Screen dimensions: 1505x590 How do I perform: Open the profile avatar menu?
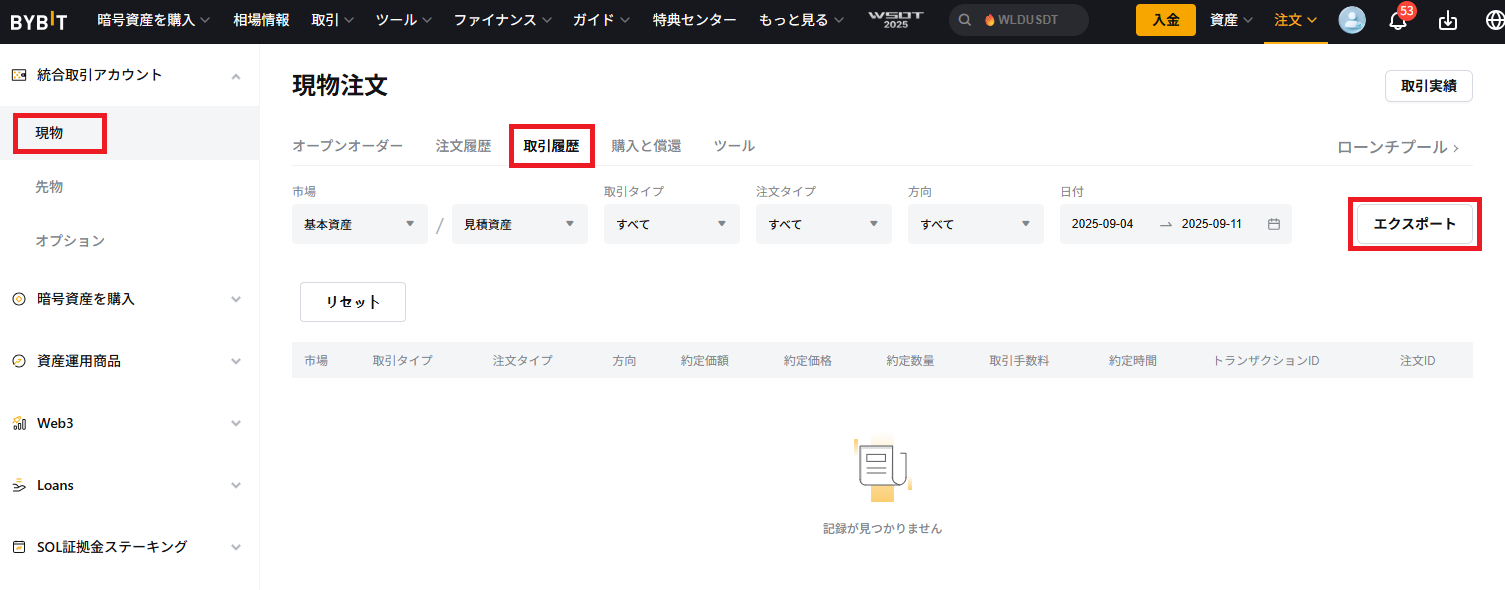1352,20
